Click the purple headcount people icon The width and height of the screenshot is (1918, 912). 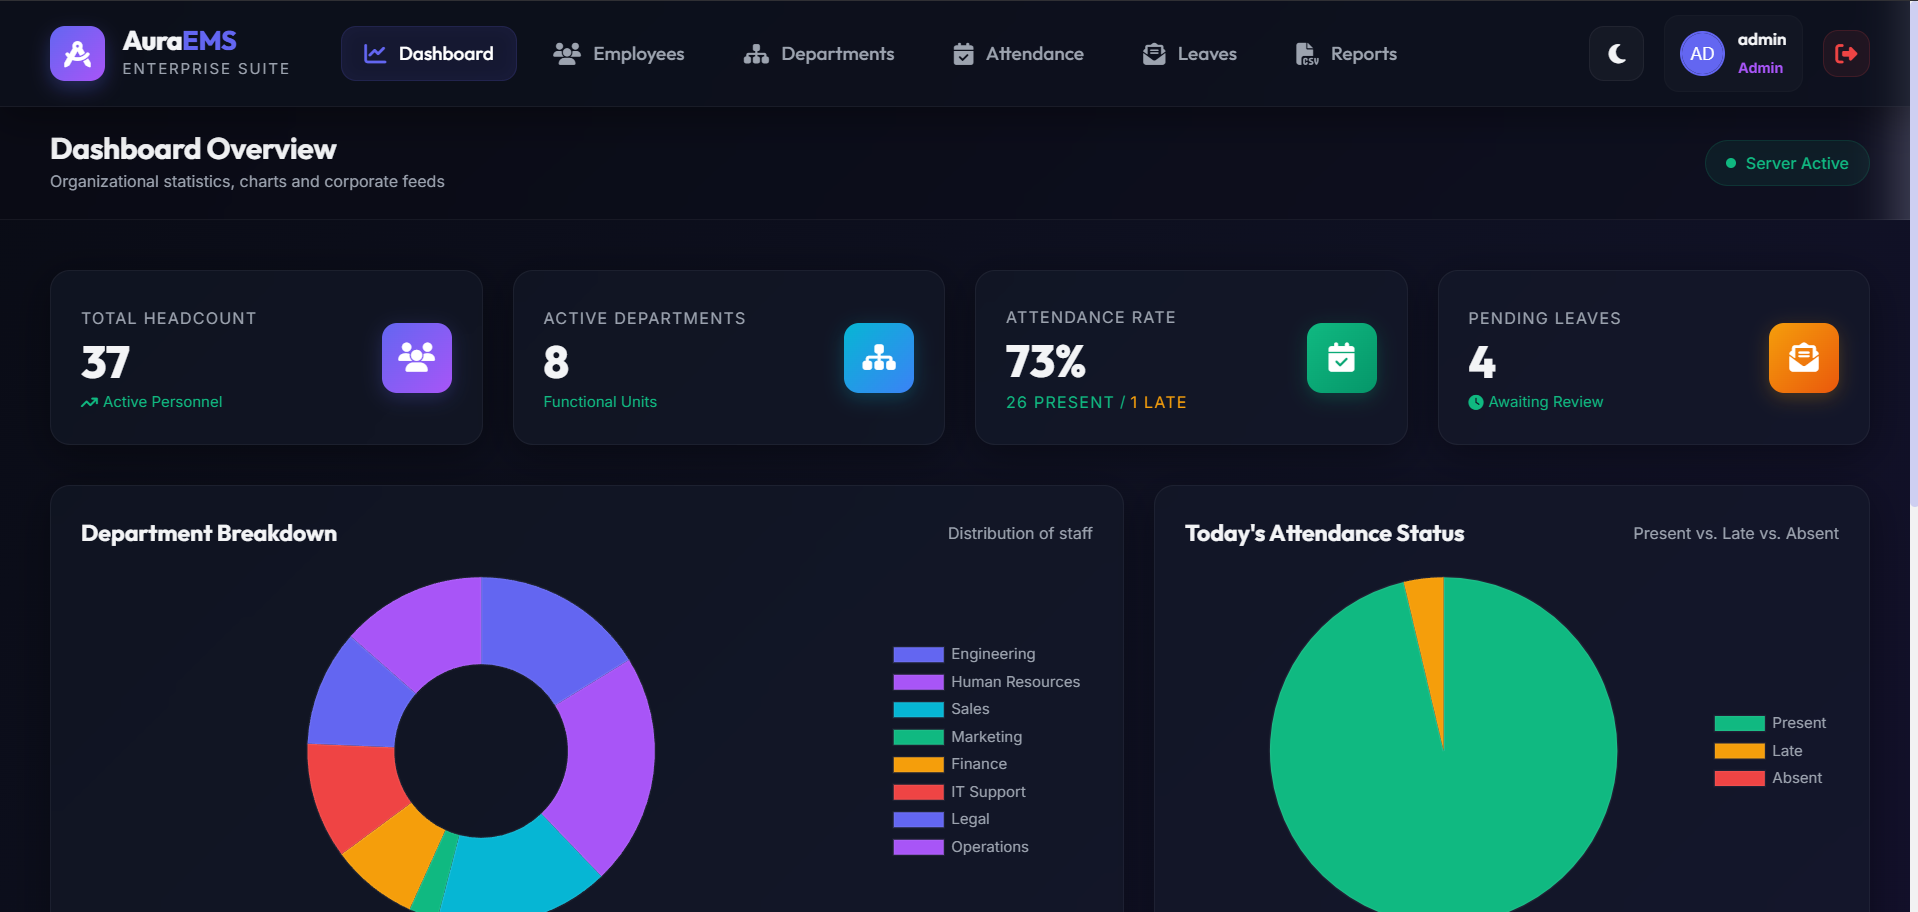[x=417, y=358]
